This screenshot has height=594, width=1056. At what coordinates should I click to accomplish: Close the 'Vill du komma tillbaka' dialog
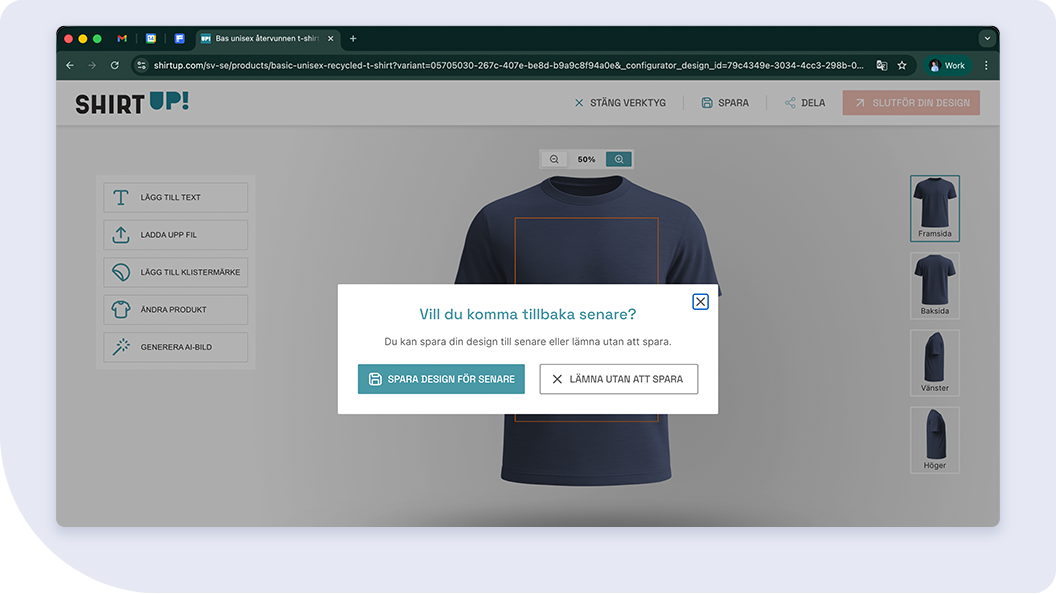(x=700, y=302)
